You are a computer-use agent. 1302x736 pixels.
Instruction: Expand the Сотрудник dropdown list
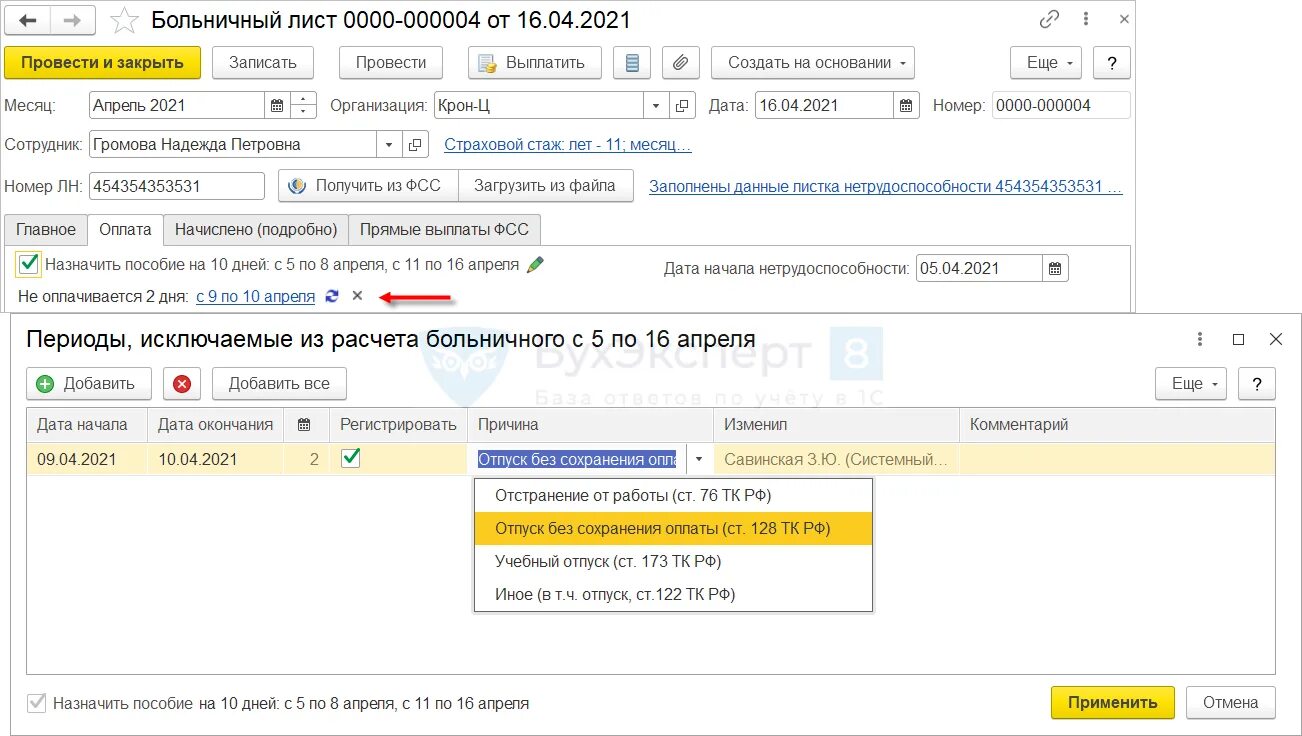[389, 144]
